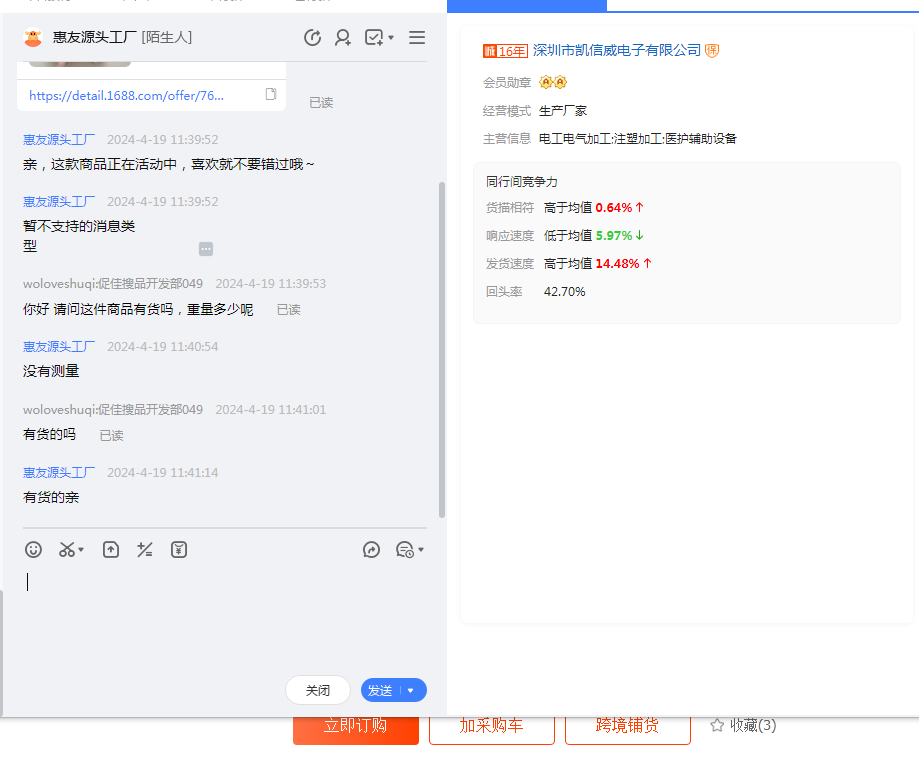Expand the chat history dropdown arrow
The image size is (919, 768).
[x=421, y=549]
